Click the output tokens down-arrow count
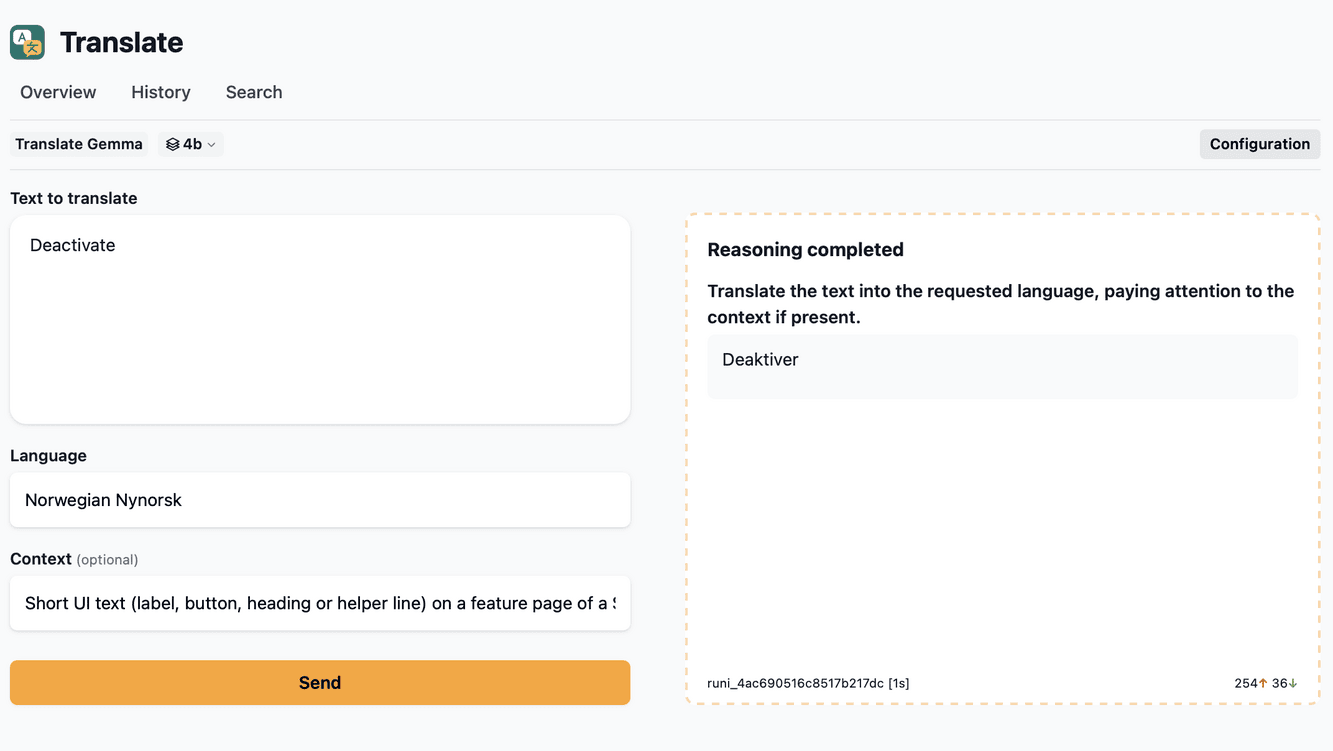This screenshot has width=1333, height=751. (1285, 683)
